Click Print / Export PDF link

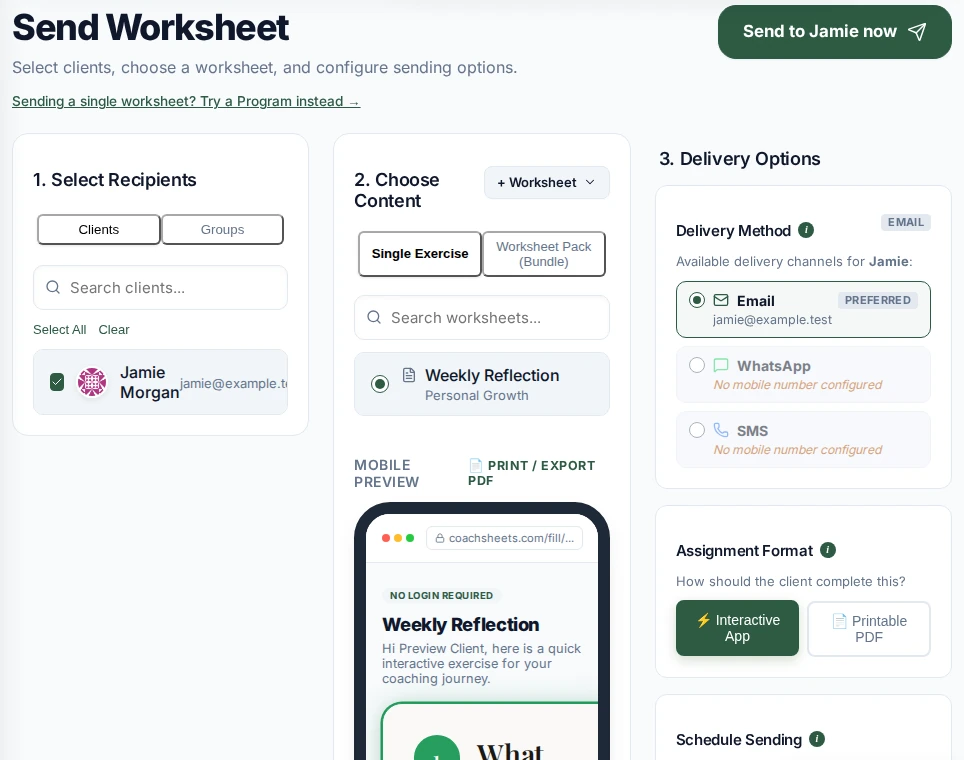tap(531, 472)
